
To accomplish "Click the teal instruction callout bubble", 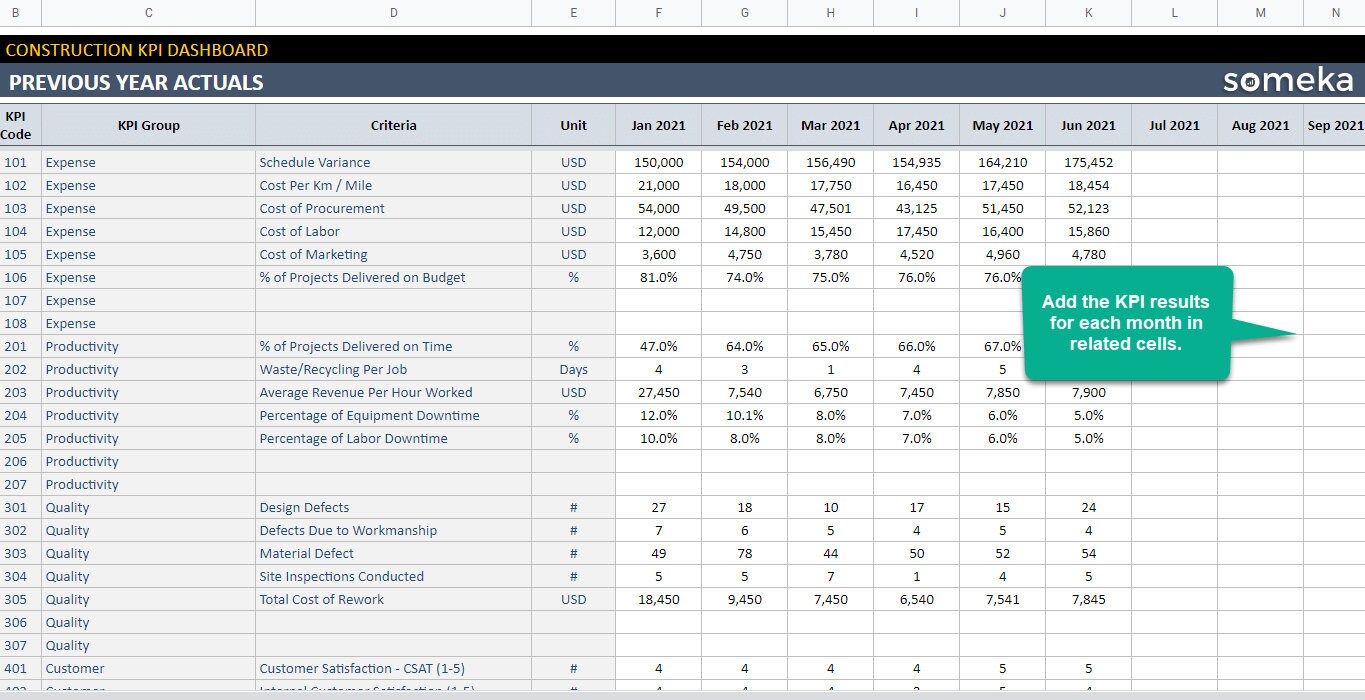I will tap(1128, 322).
